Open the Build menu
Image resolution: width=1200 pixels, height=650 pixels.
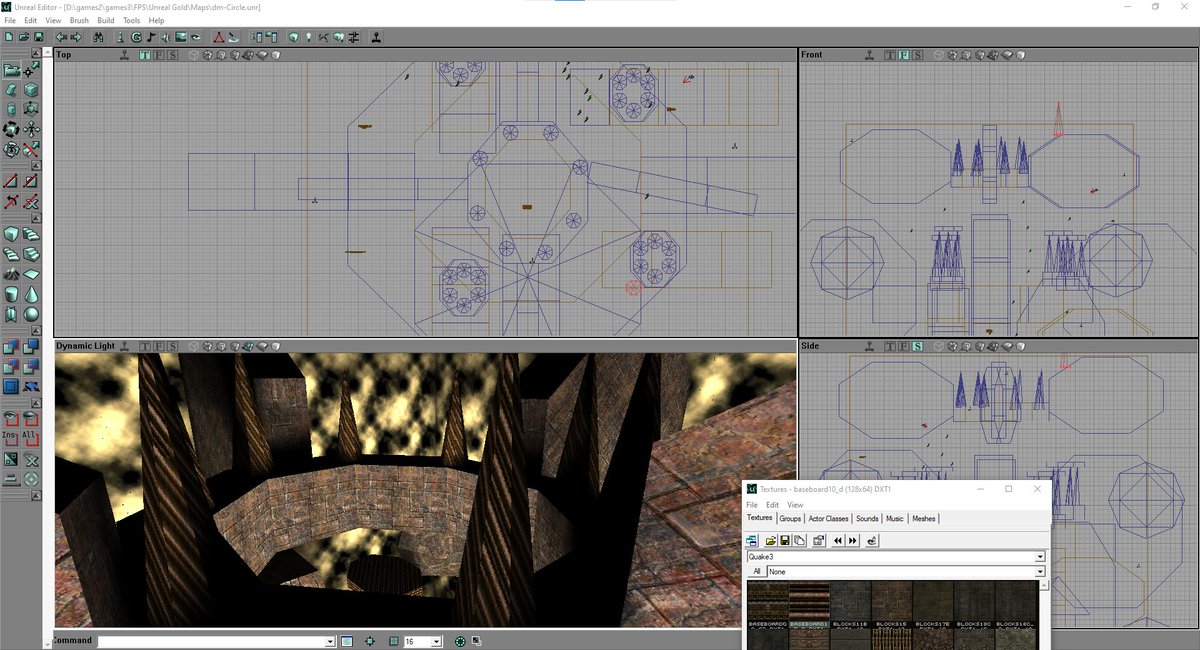106,20
